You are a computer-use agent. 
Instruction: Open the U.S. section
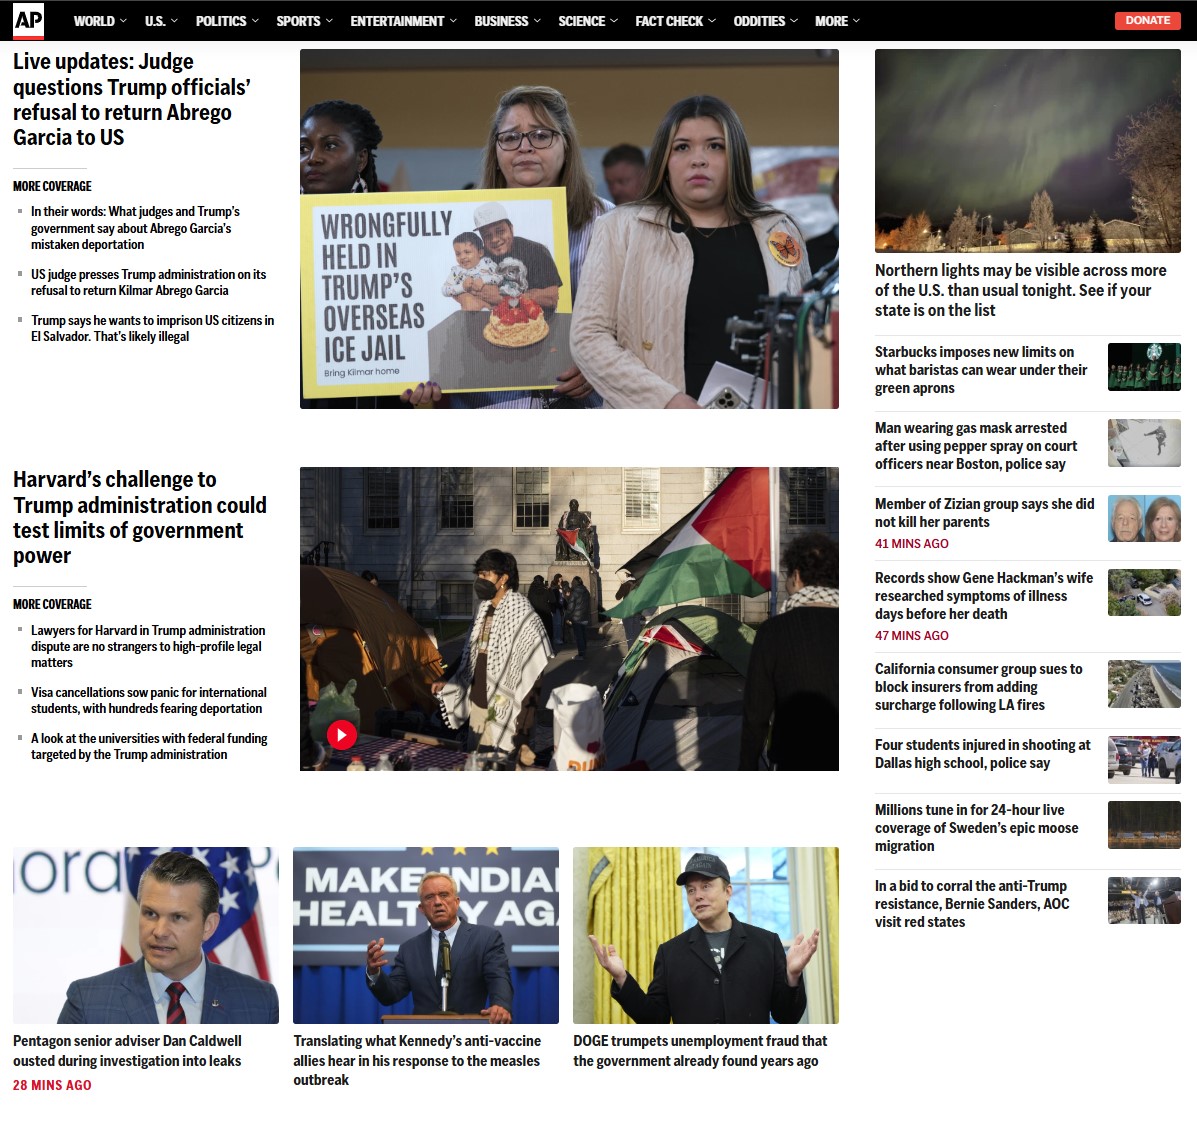pos(155,21)
